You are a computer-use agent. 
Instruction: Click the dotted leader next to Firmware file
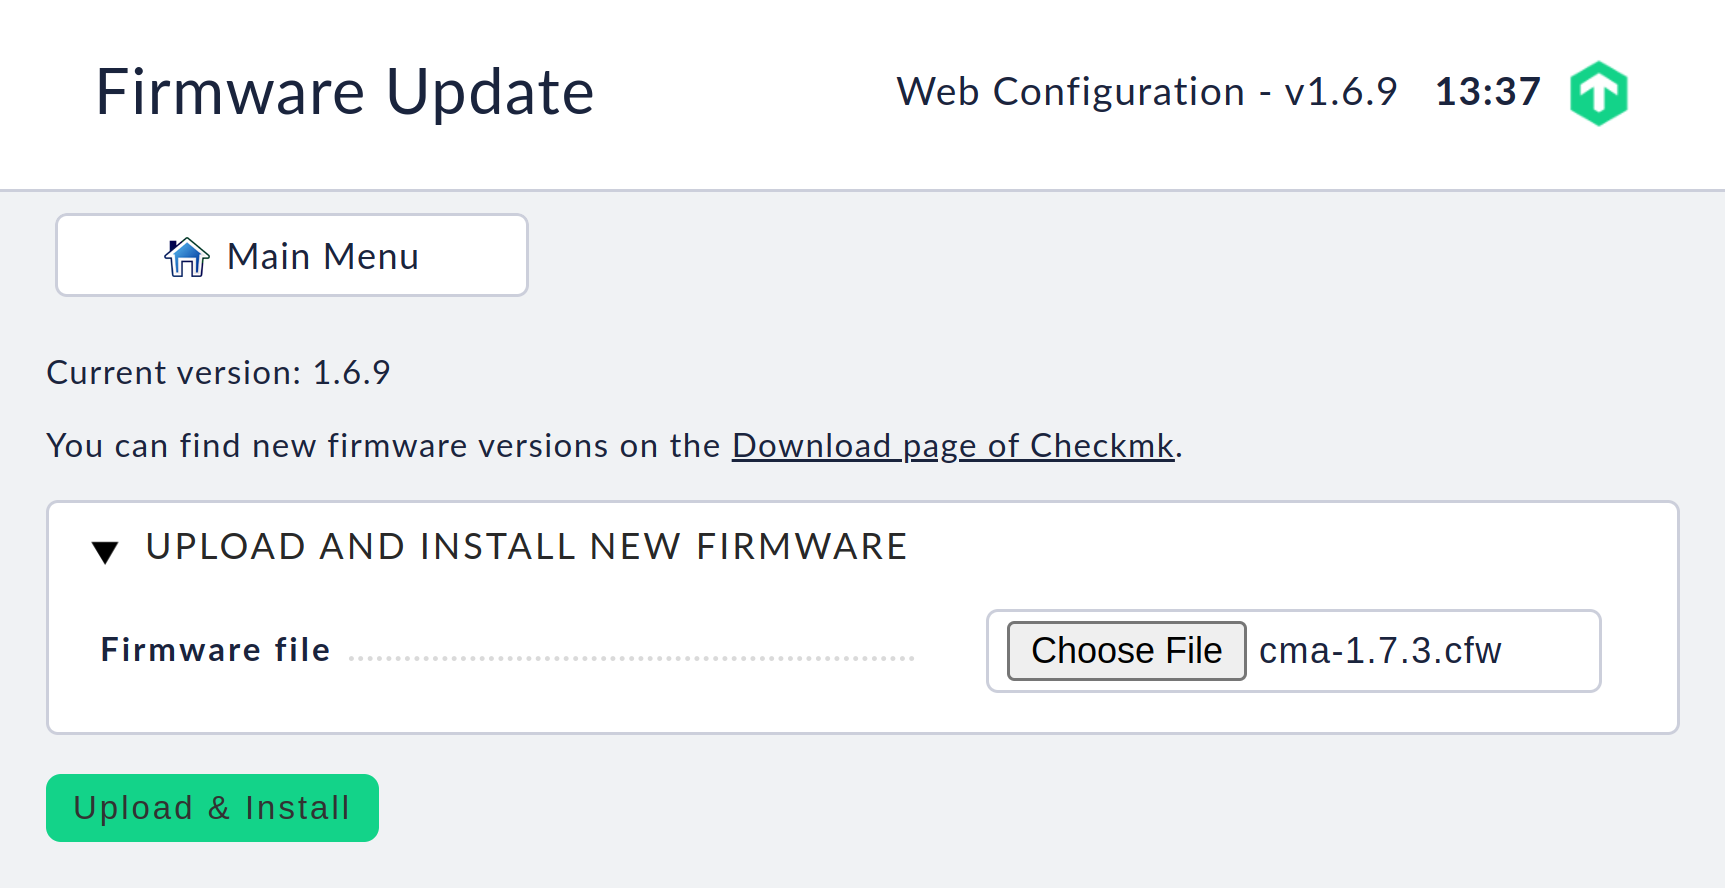(x=630, y=658)
